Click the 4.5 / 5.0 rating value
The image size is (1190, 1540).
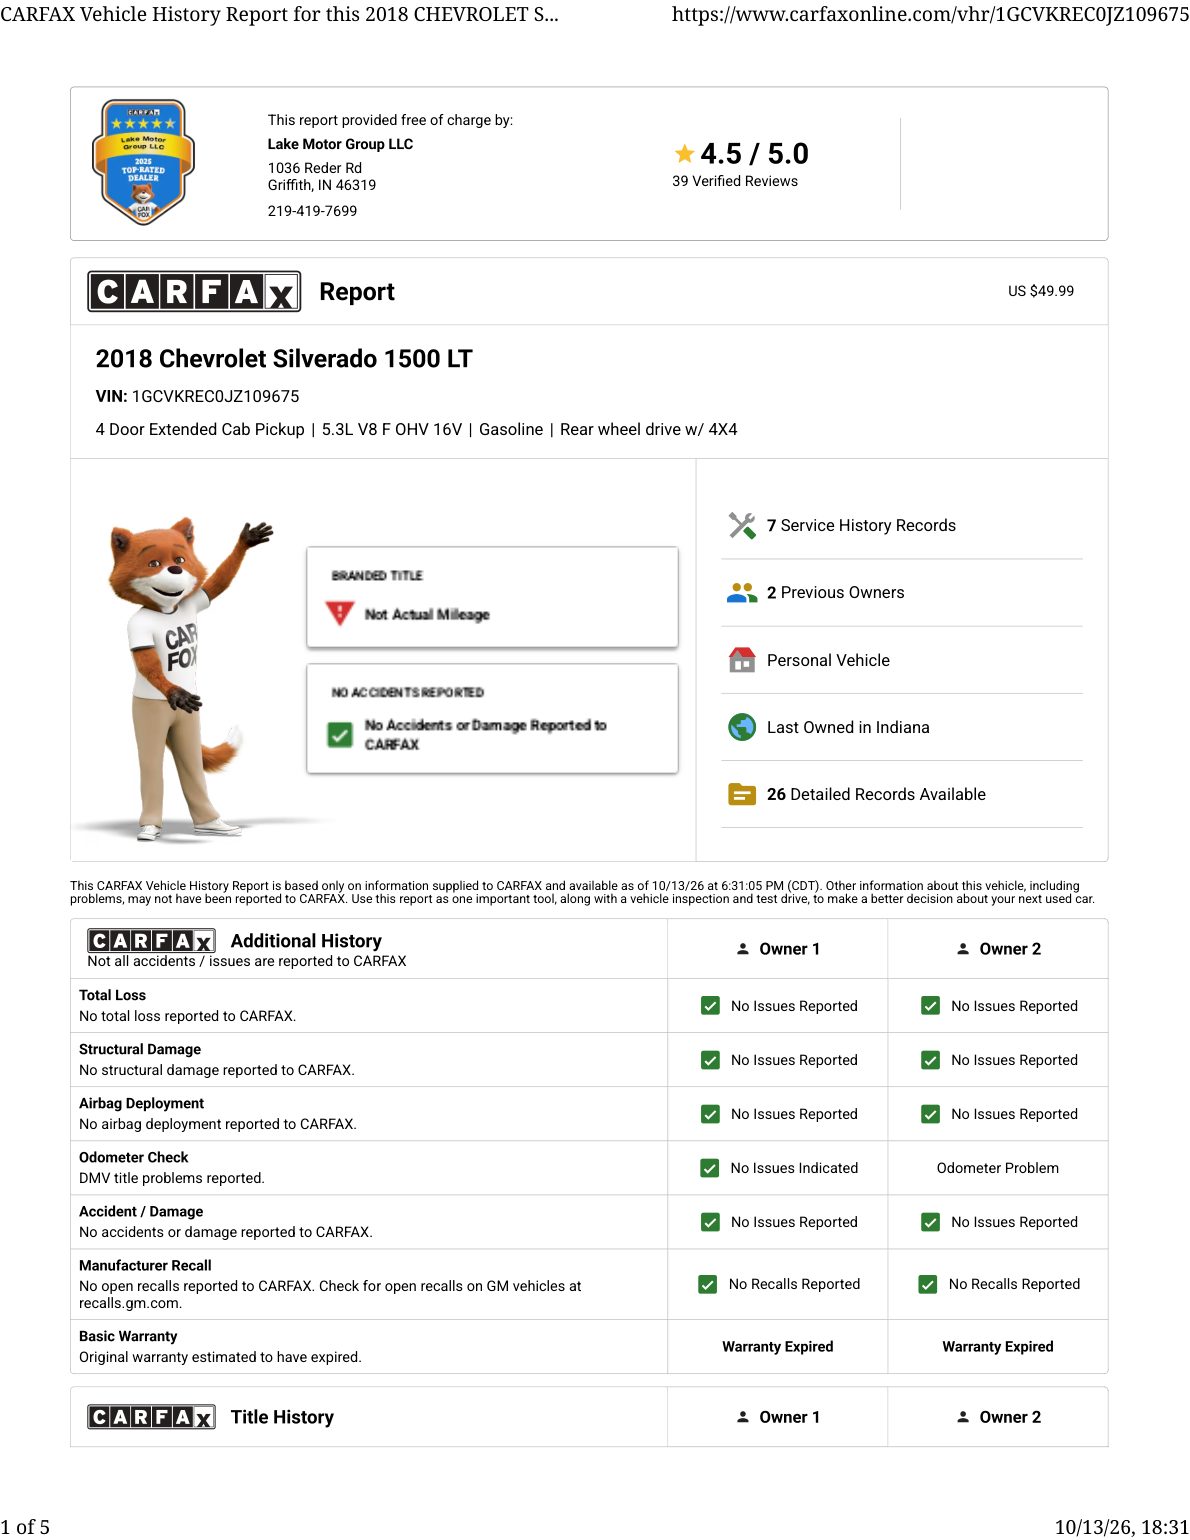[x=754, y=153]
